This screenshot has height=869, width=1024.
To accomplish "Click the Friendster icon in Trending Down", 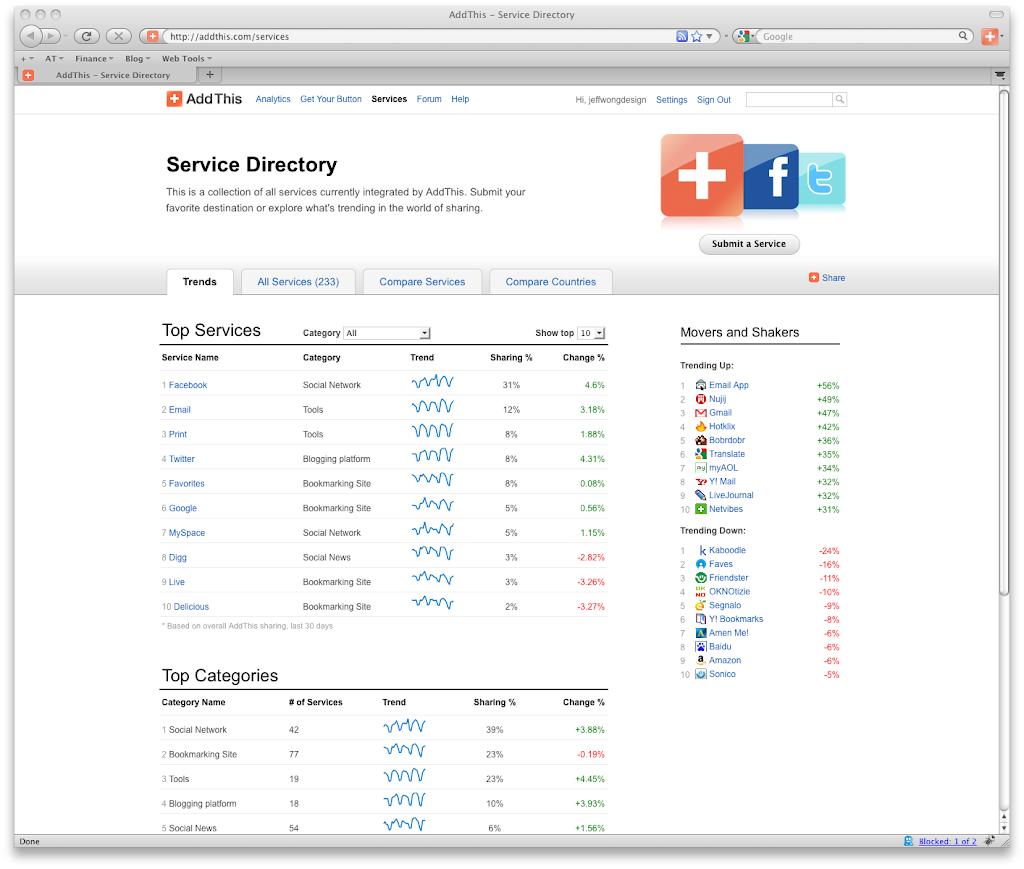I will coord(701,578).
